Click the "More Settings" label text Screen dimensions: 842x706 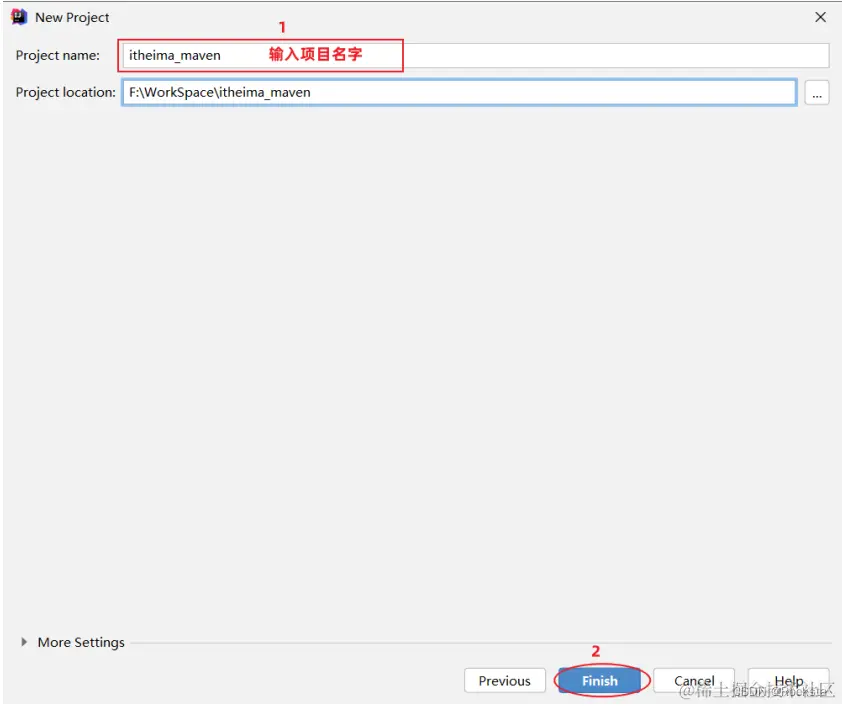pos(81,642)
